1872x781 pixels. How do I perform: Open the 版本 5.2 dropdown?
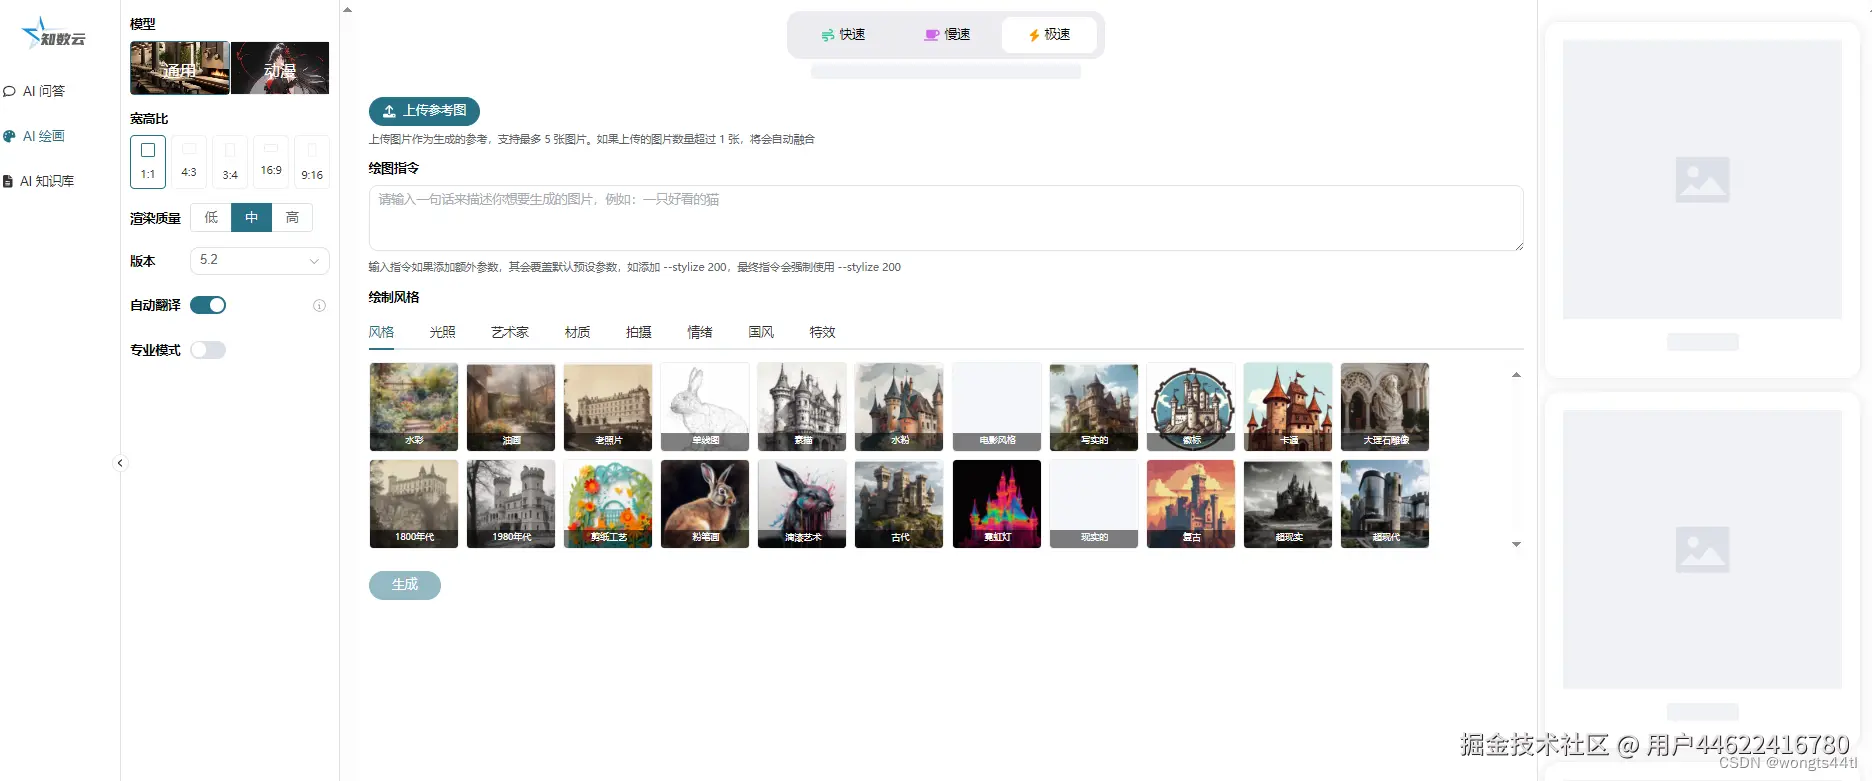[x=260, y=260]
